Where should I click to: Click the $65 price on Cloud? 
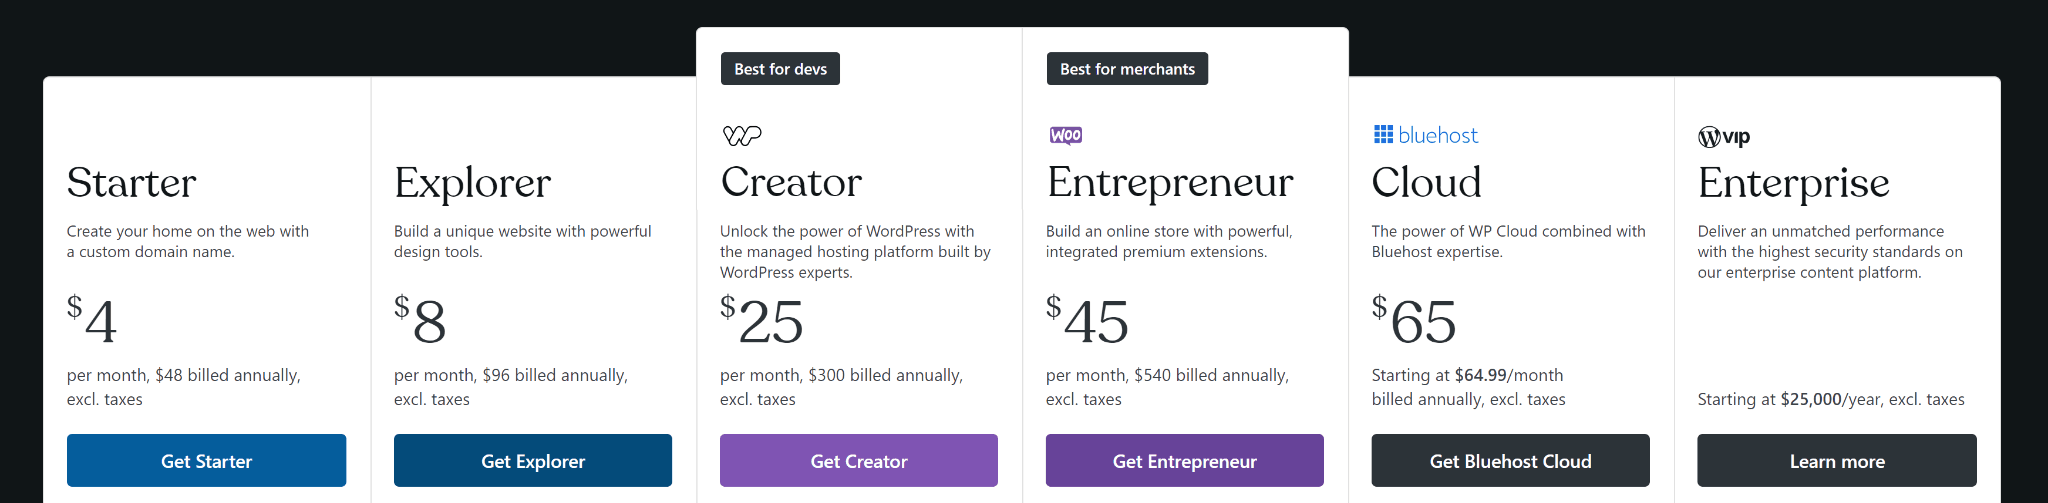[x=1414, y=320]
